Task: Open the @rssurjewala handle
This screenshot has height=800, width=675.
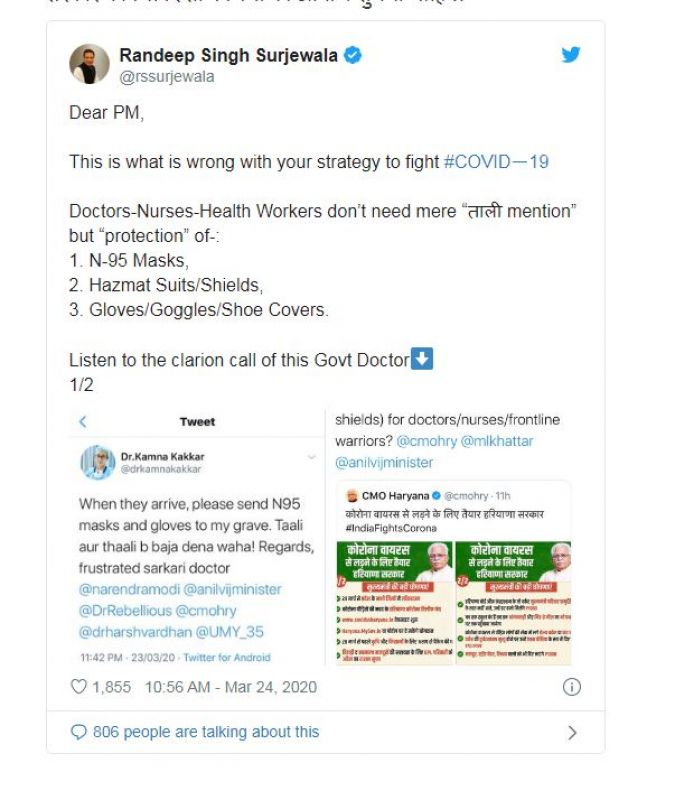Action: point(167,77)
